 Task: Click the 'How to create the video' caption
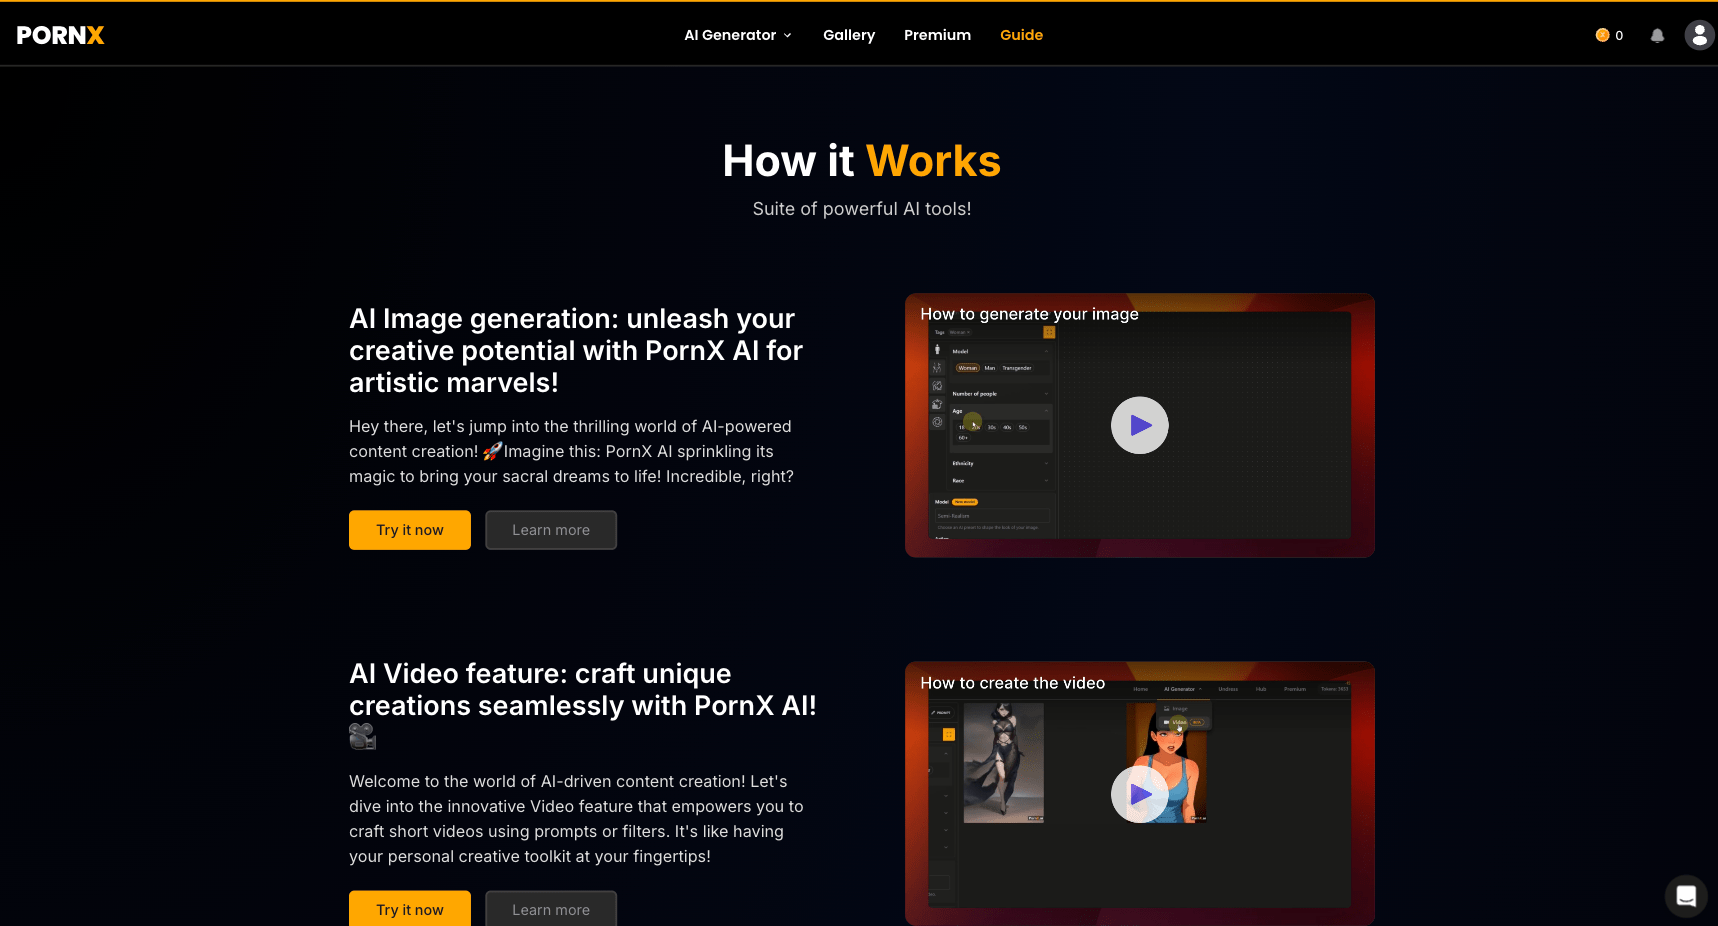click(x=1012, y=683)
